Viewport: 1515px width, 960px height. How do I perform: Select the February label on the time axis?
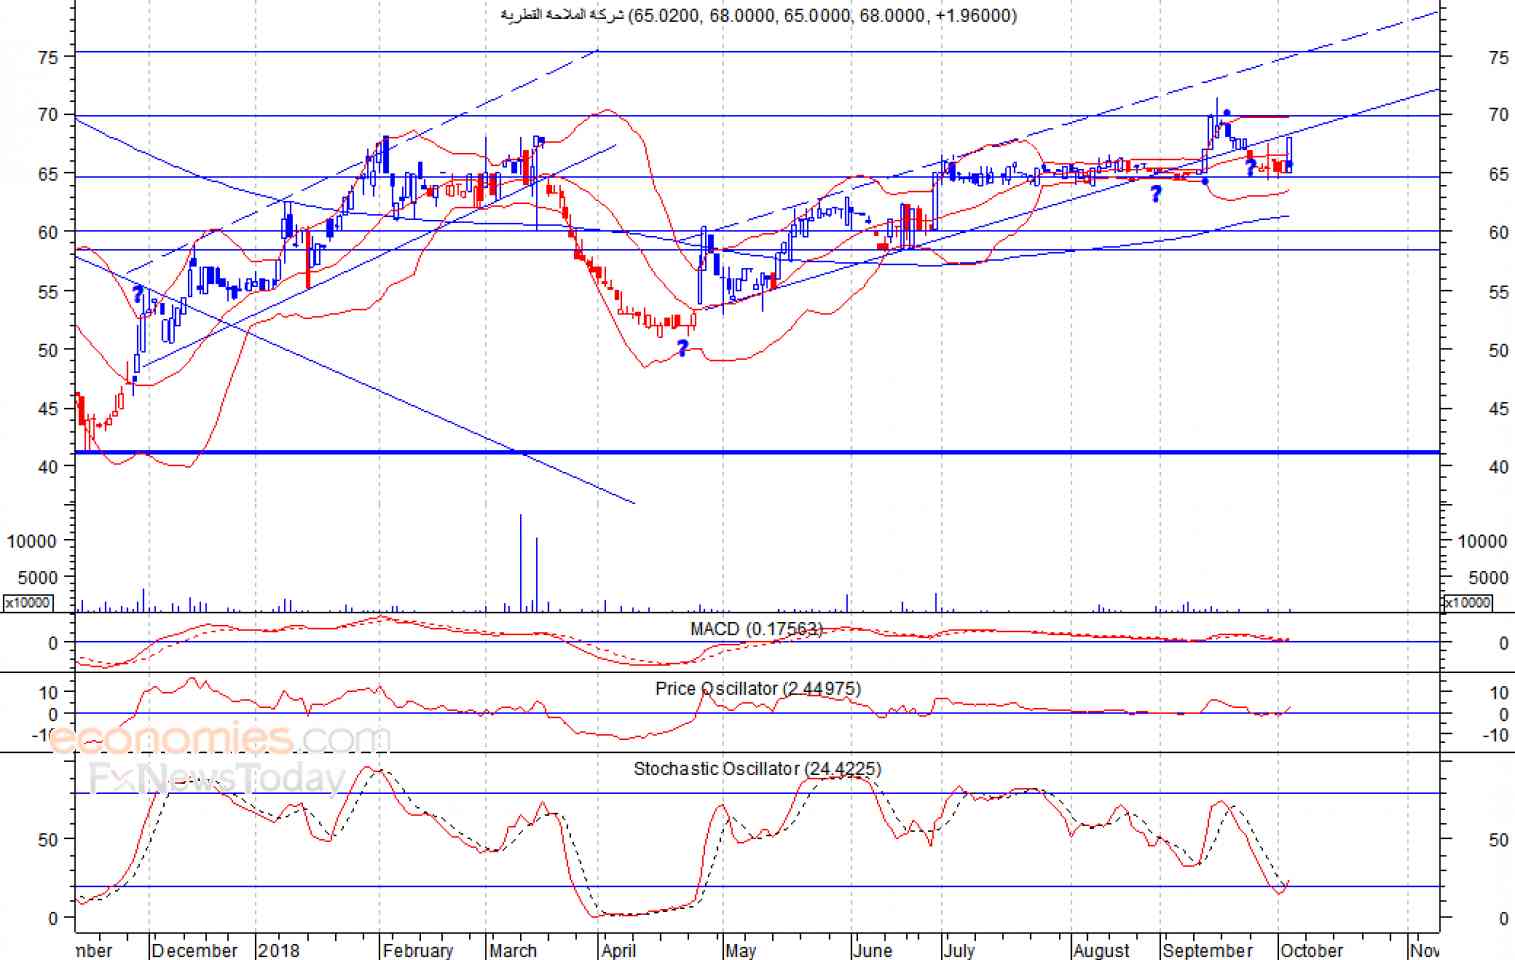click(x=418, y=950)
